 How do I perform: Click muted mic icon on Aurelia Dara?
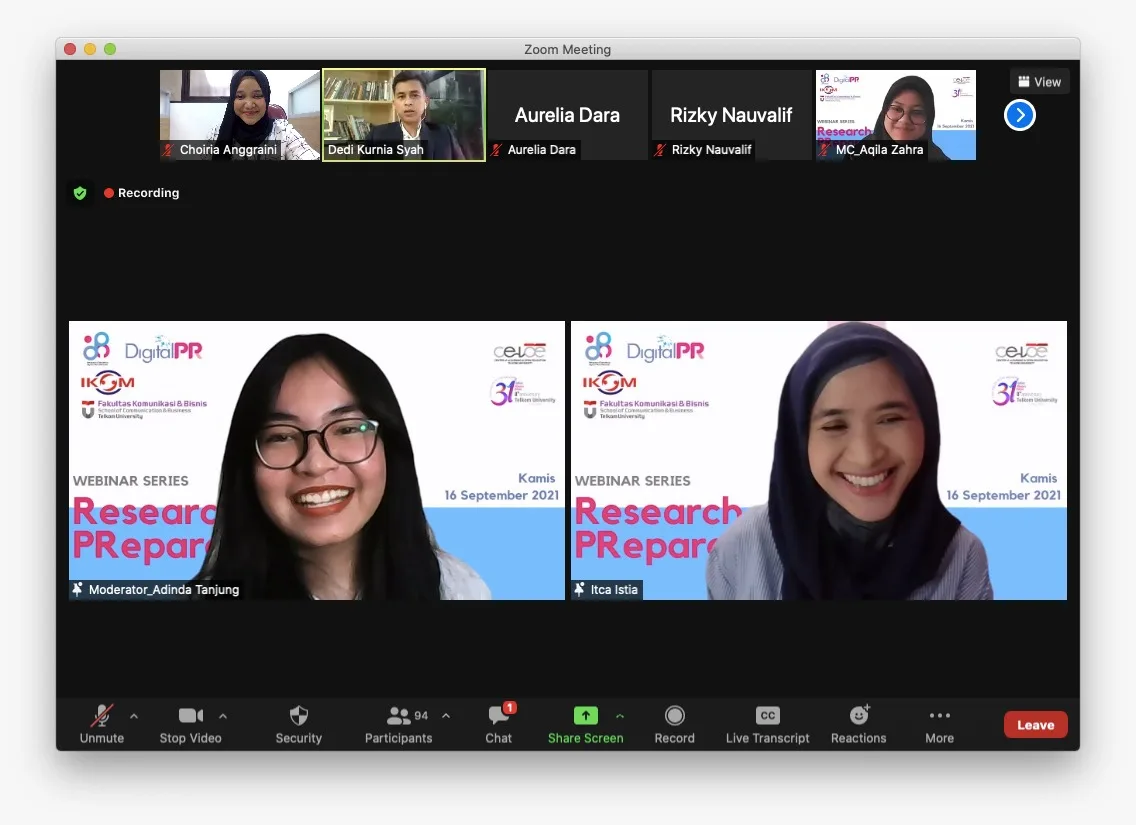tap(496, 150)
